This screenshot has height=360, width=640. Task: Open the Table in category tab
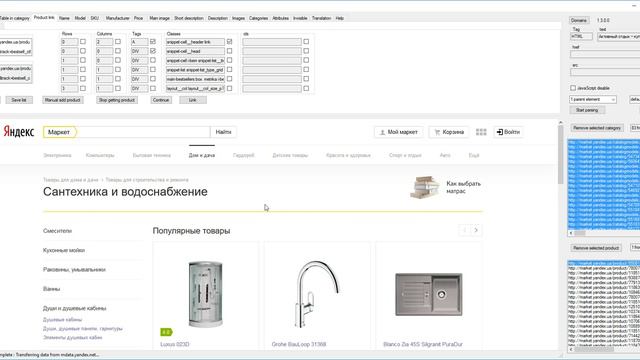pyautogui.click(x=15, y=18)
